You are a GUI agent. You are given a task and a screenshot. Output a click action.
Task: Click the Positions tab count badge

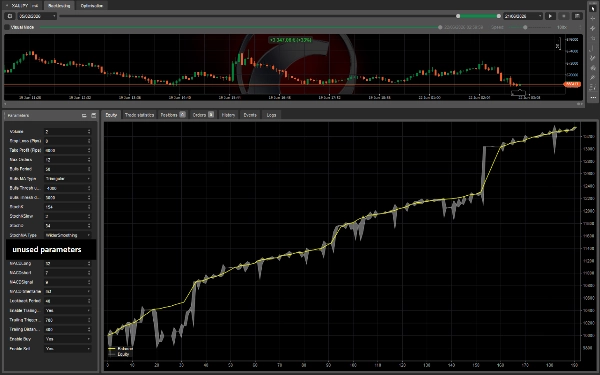[x=183, y=114]
